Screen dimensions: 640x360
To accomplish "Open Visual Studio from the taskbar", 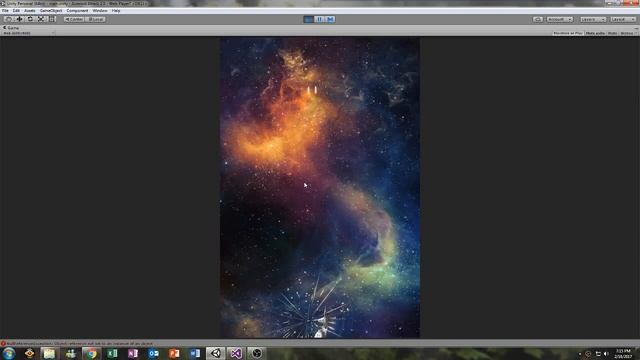I will pyautogui.click(x=236, y=353).
